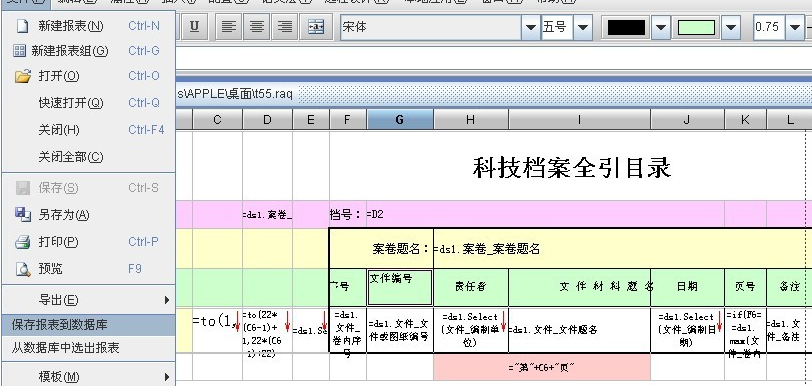Expand the background color dropdown arrow
The width and height of the screenshot is (812, 386).
pyautogui.click(x=731, y=27)
